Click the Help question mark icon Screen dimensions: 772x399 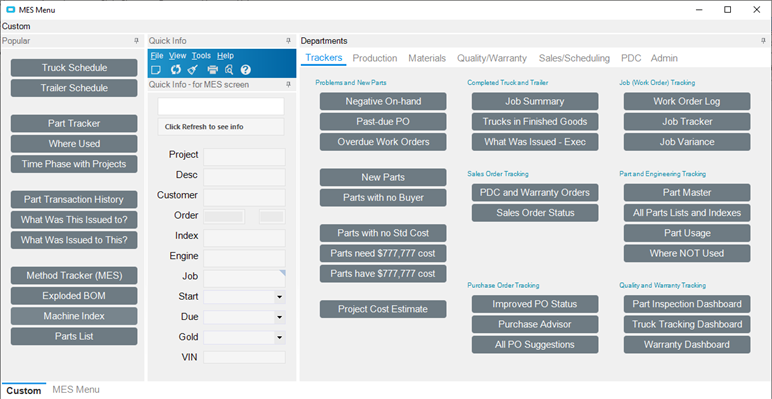pos(246,70)
